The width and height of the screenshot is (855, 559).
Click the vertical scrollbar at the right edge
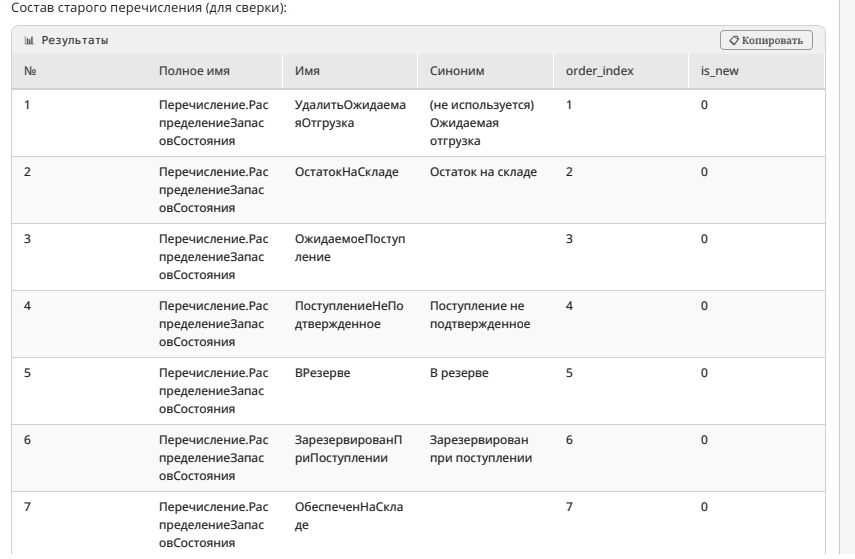[x=847, y=279]
